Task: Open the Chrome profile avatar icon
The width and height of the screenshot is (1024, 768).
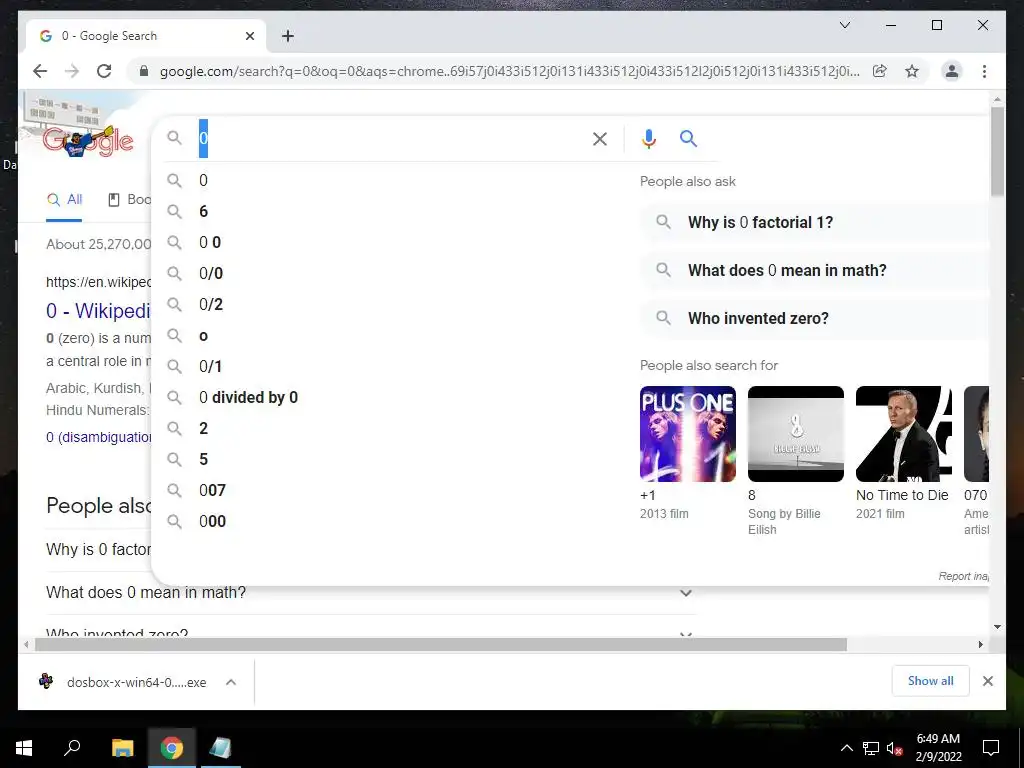Action: pyautogui.click(x=952, y=71)
